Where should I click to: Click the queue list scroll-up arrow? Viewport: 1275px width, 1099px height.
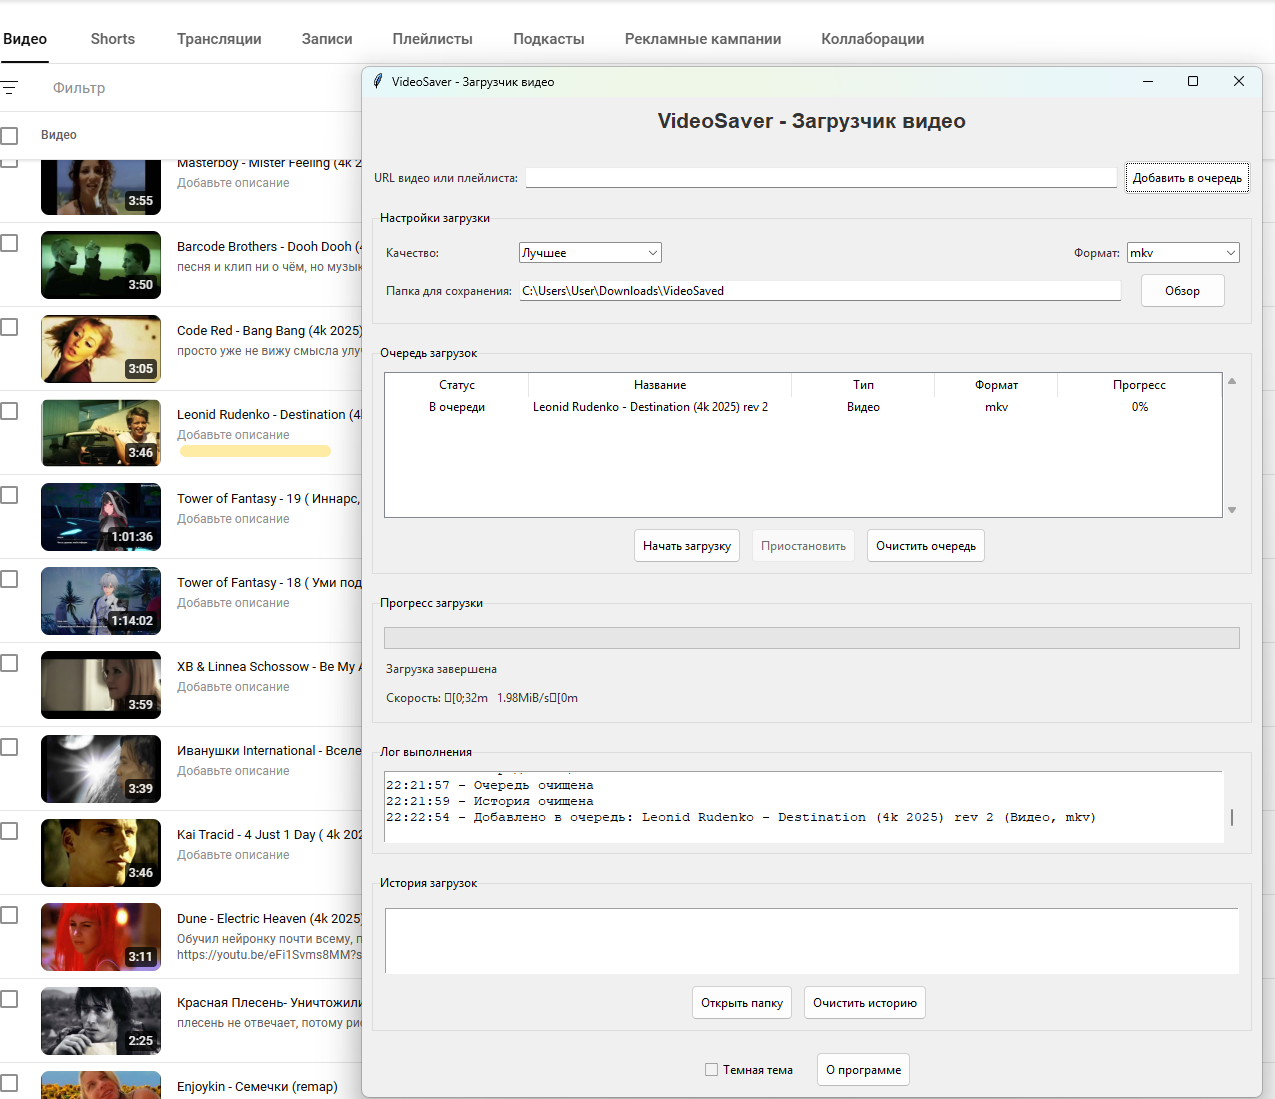click(x=1232, y=381)
